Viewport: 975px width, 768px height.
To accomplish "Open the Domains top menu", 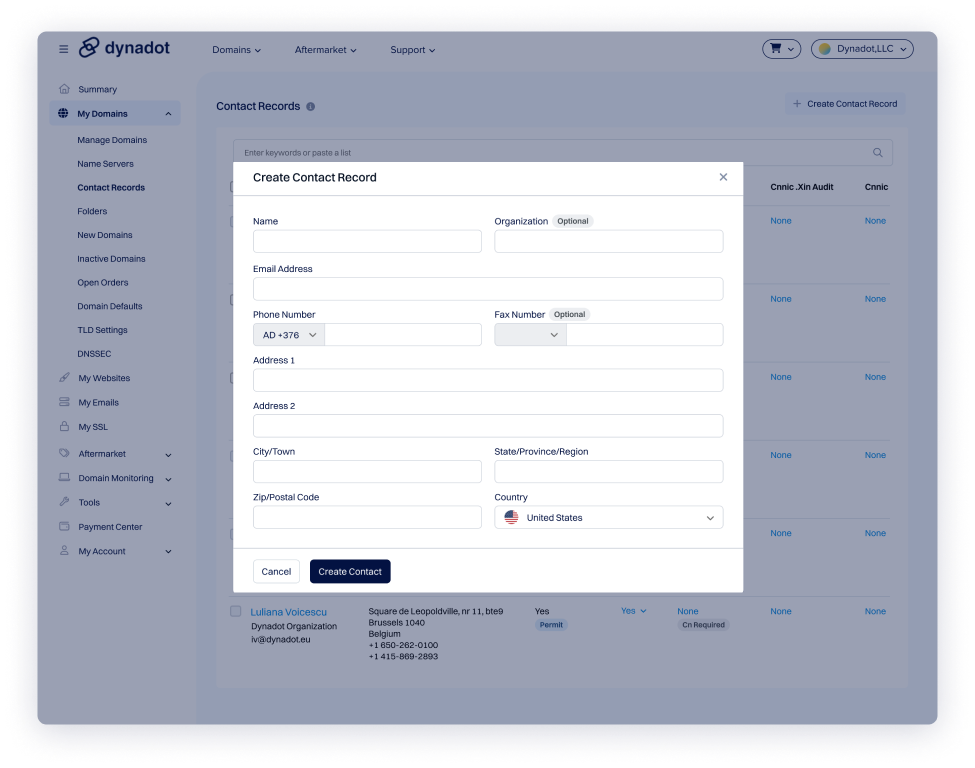I will (x=236, y=50).
